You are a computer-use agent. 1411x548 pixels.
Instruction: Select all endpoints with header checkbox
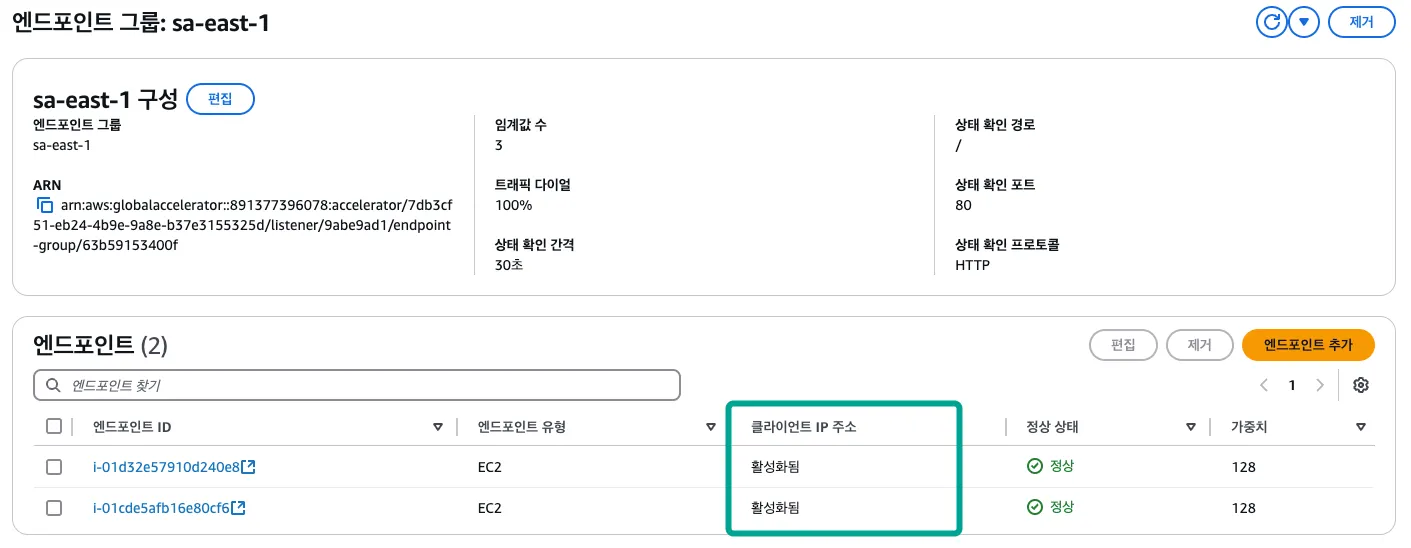click(x=54, y=427)
